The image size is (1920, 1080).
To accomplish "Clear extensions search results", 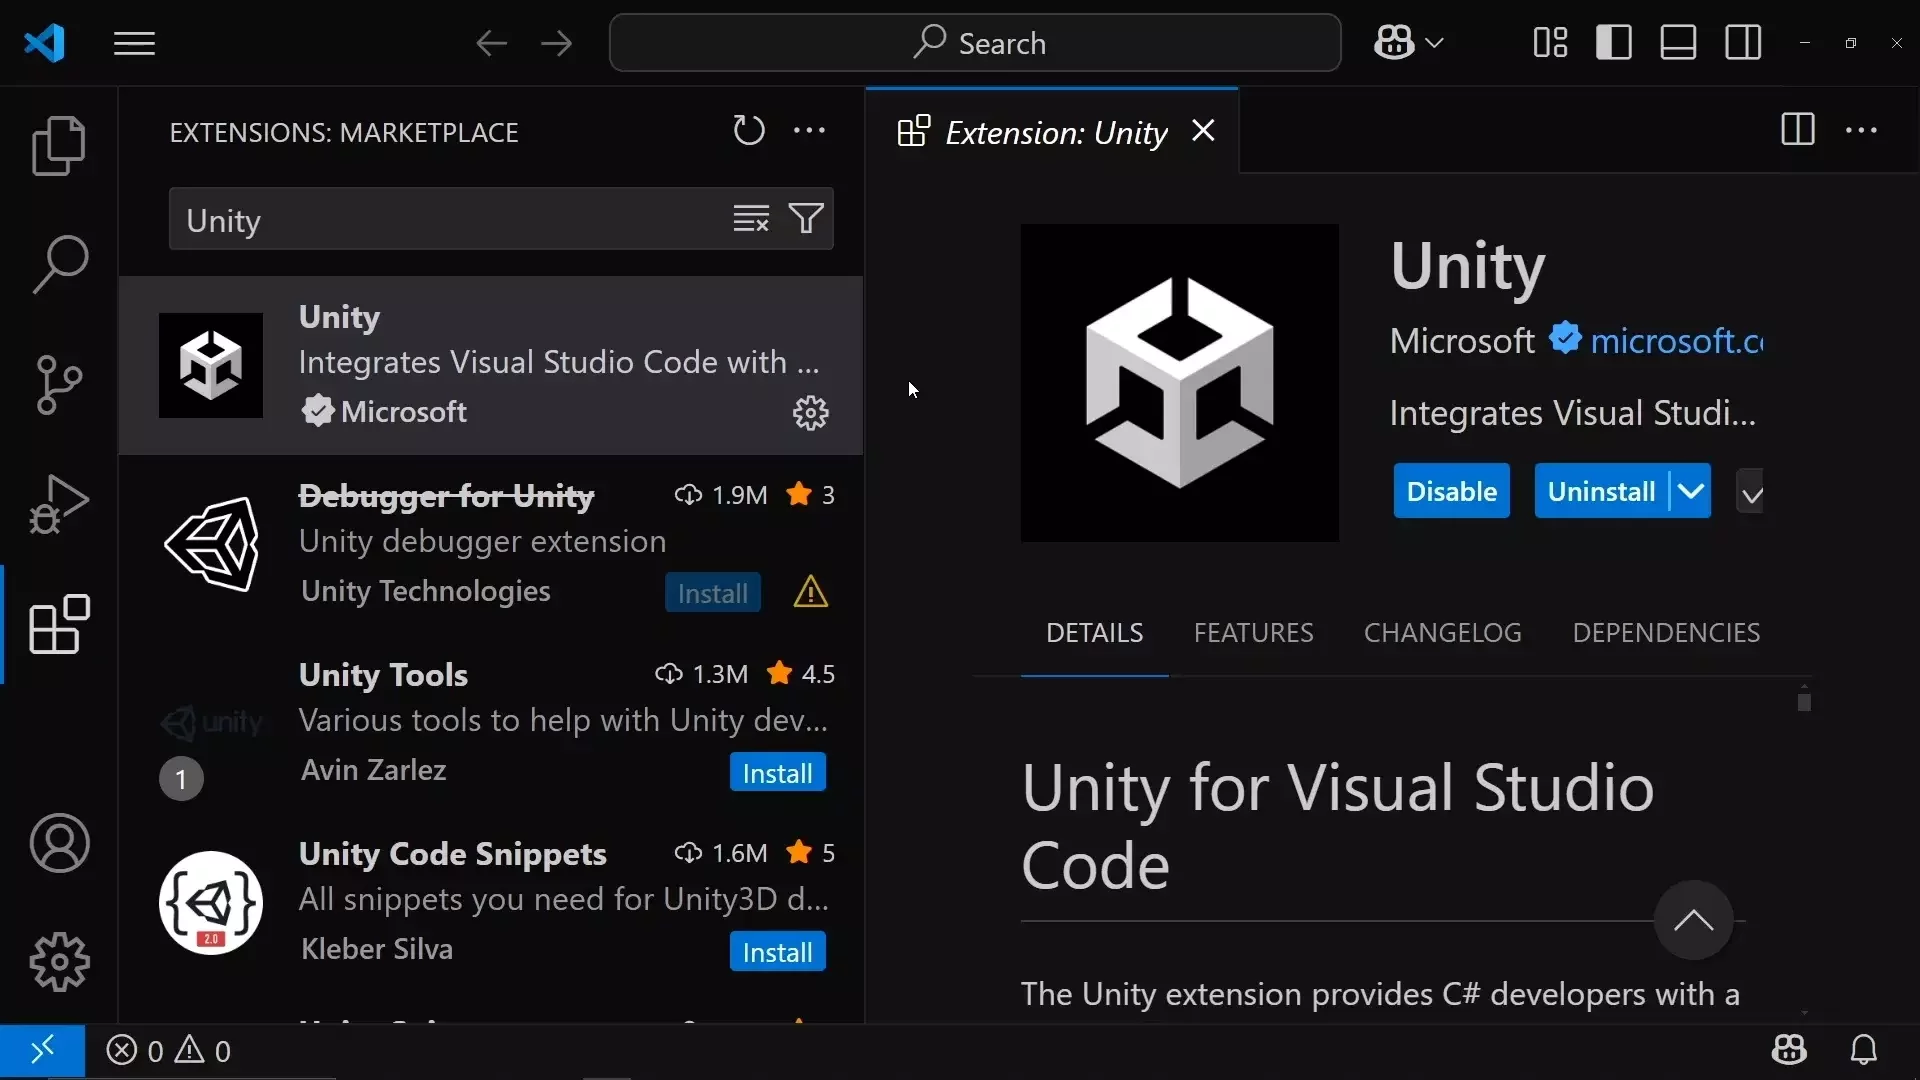I will point(751,218).
